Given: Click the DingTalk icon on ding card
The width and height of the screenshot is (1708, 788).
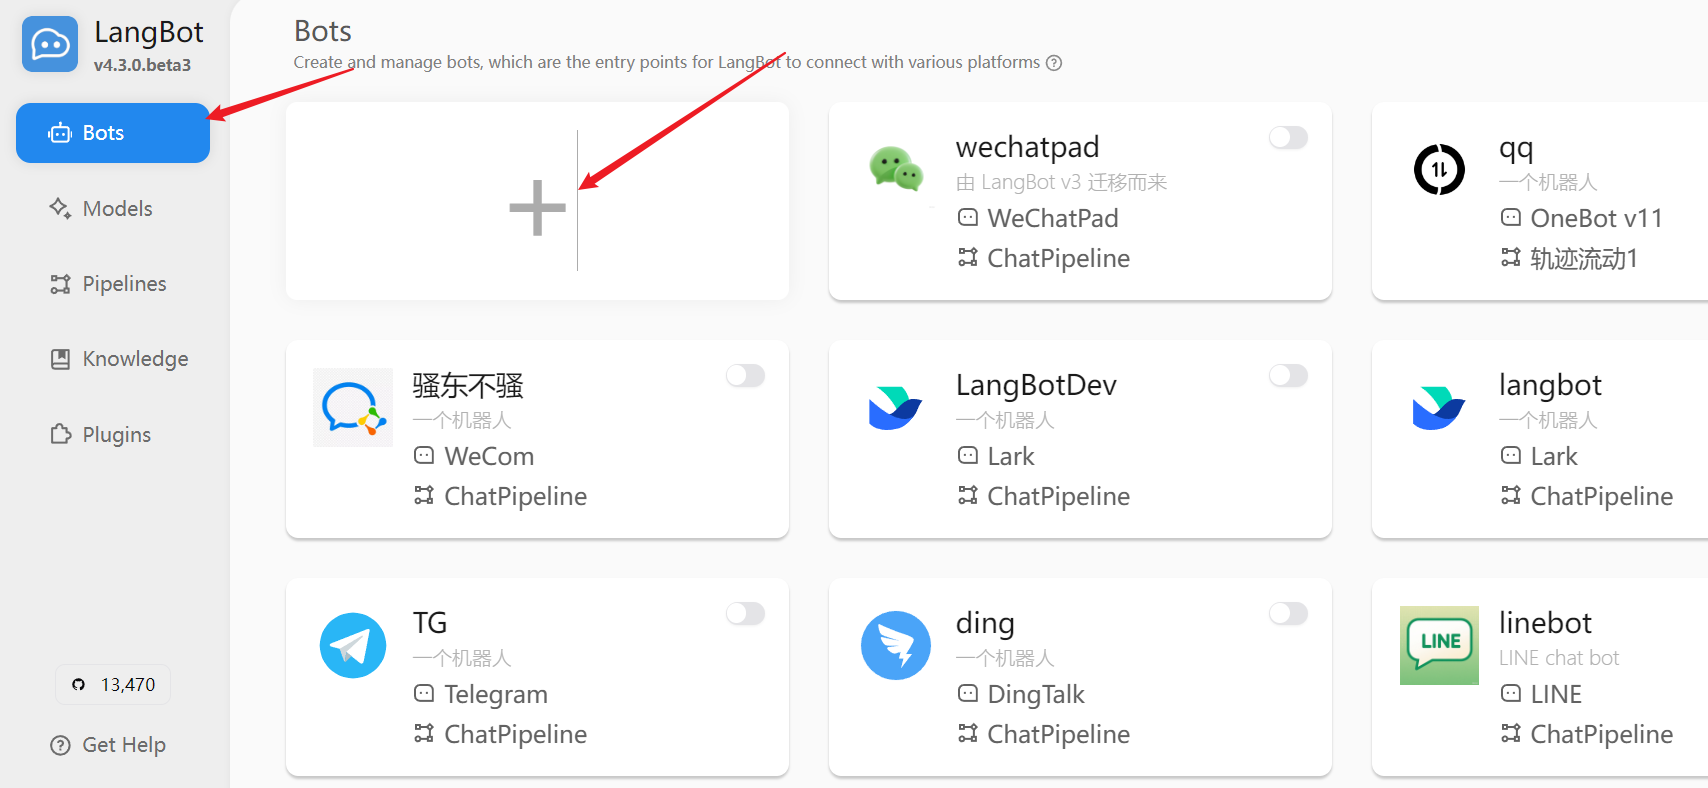Looking at the screenshot, I should click(896, 645).
